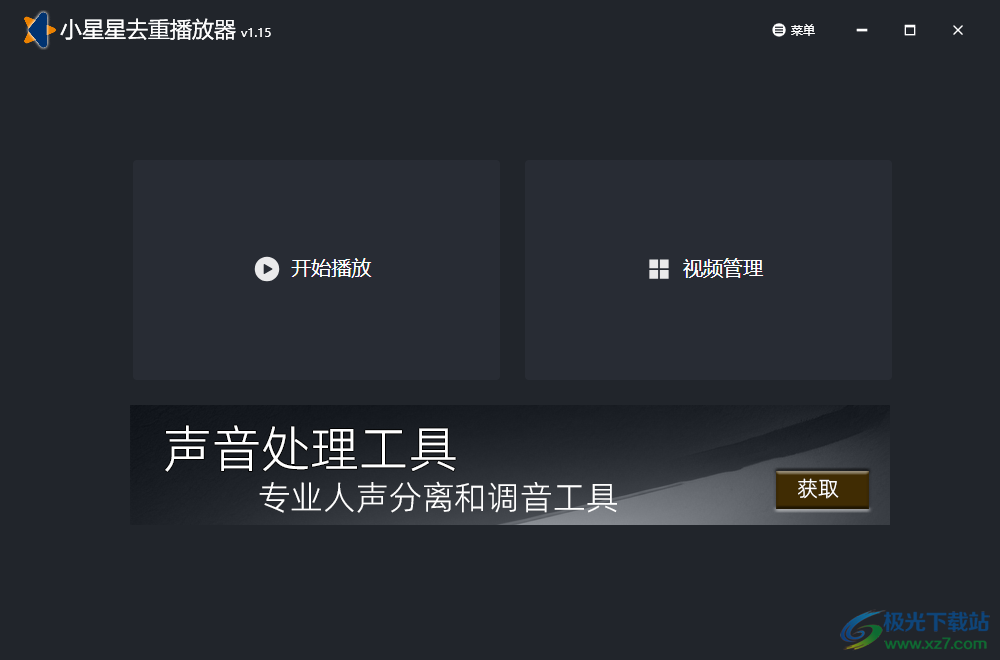This screenshot has height=660, width=1000.
Task: Click the 声音处理工具 banner
Action: pyautogui.click(x=312, y=452)
